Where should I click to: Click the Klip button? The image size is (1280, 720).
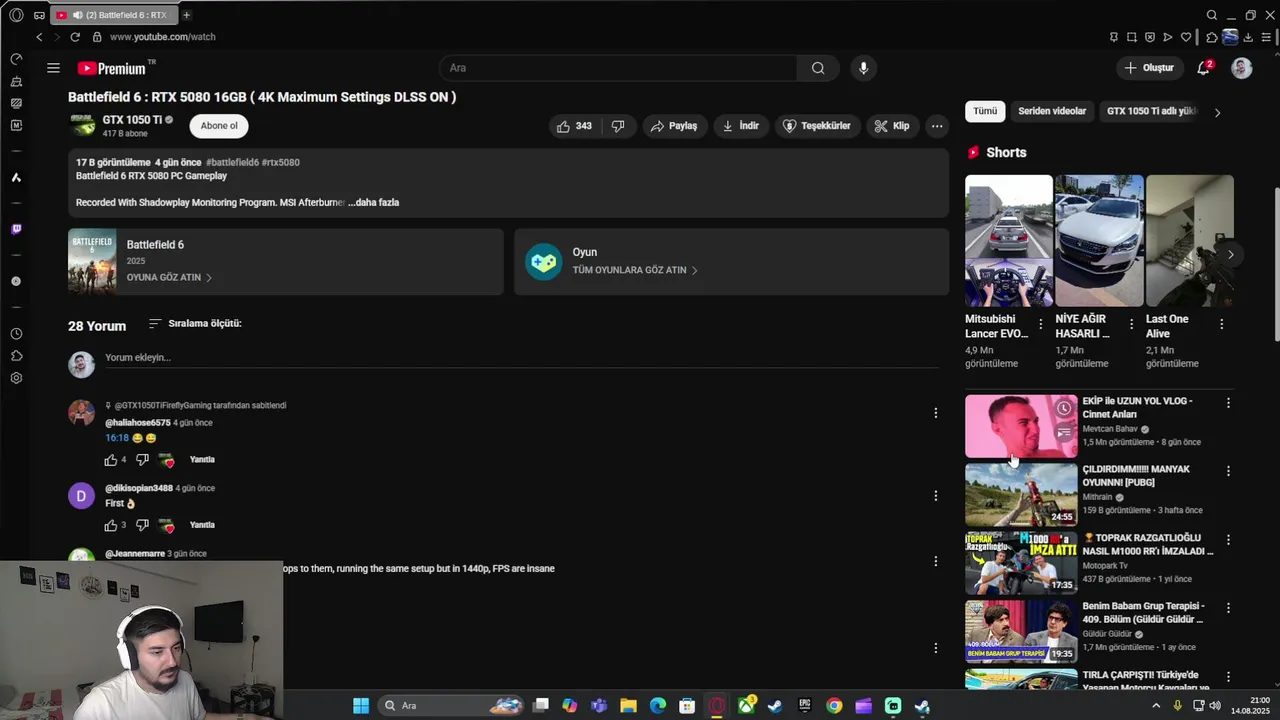891,126
